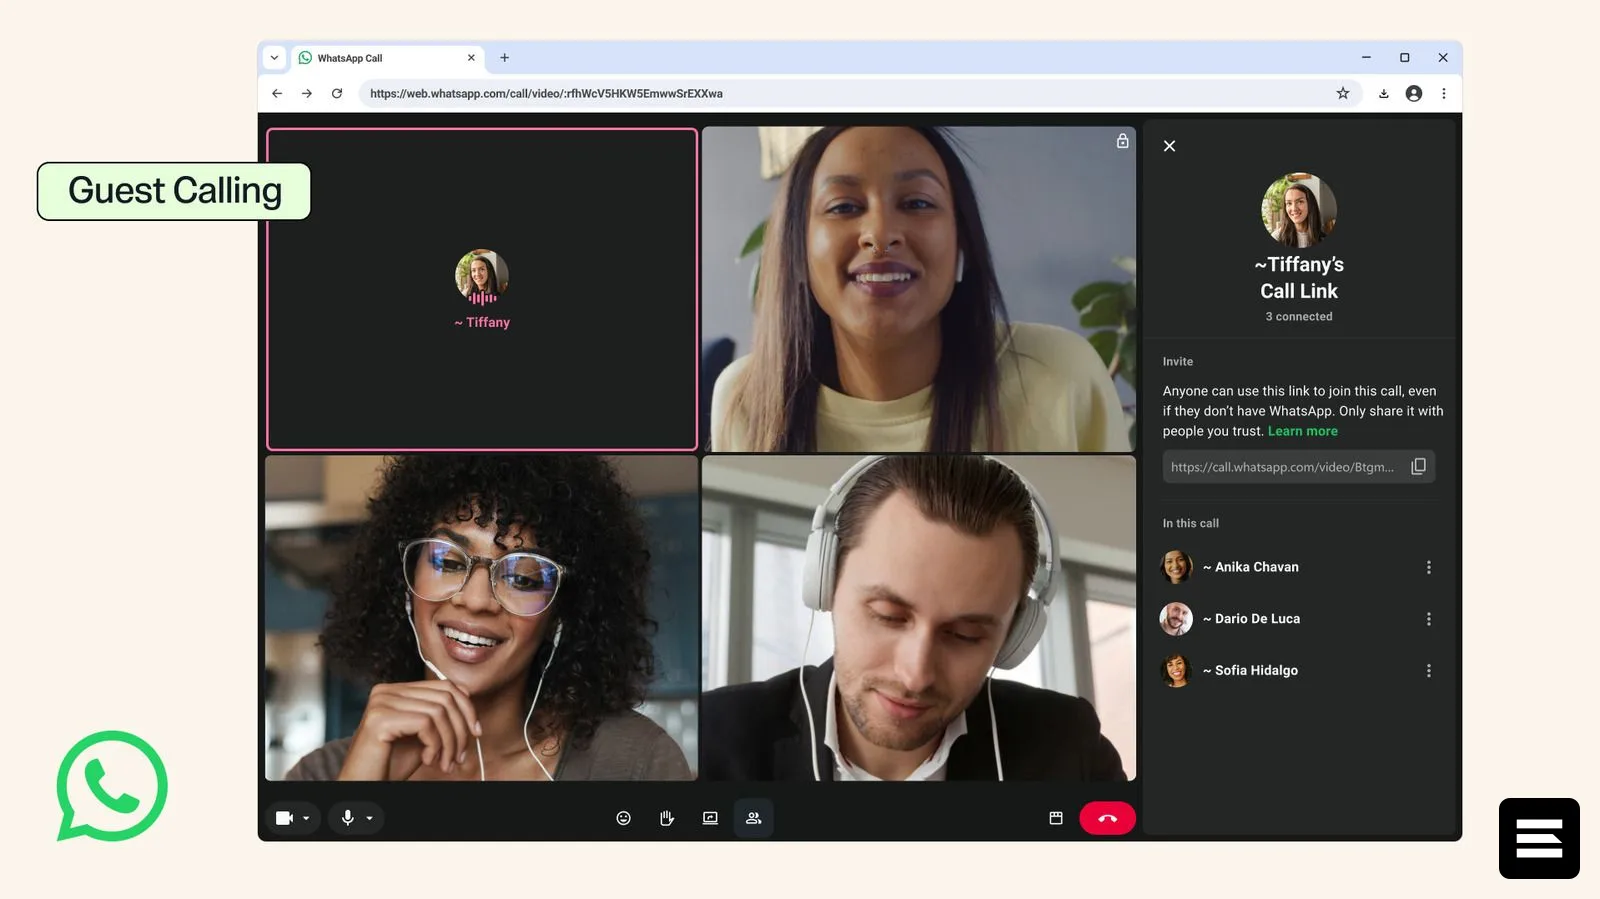Copy the call invite link
This screenshot has width=1600, height=899.
1418,467
